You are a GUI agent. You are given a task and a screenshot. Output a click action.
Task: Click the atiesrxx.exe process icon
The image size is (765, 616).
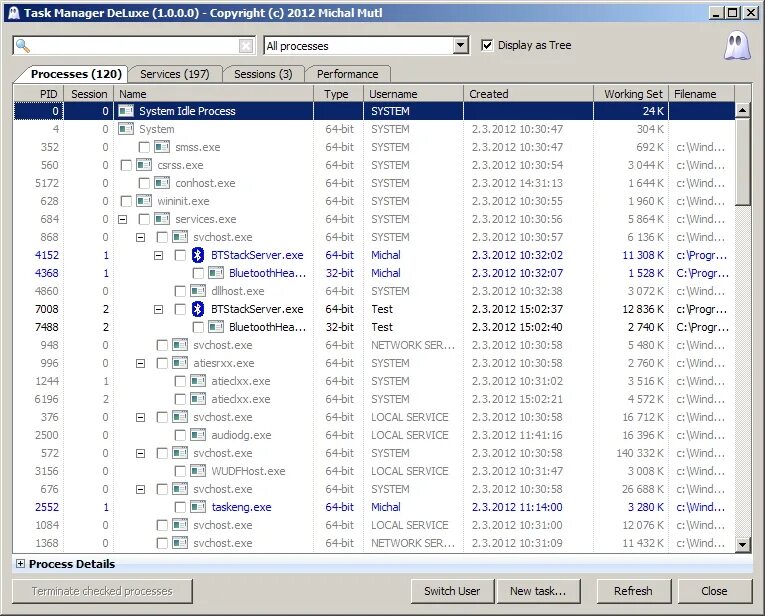coord(180,363)
